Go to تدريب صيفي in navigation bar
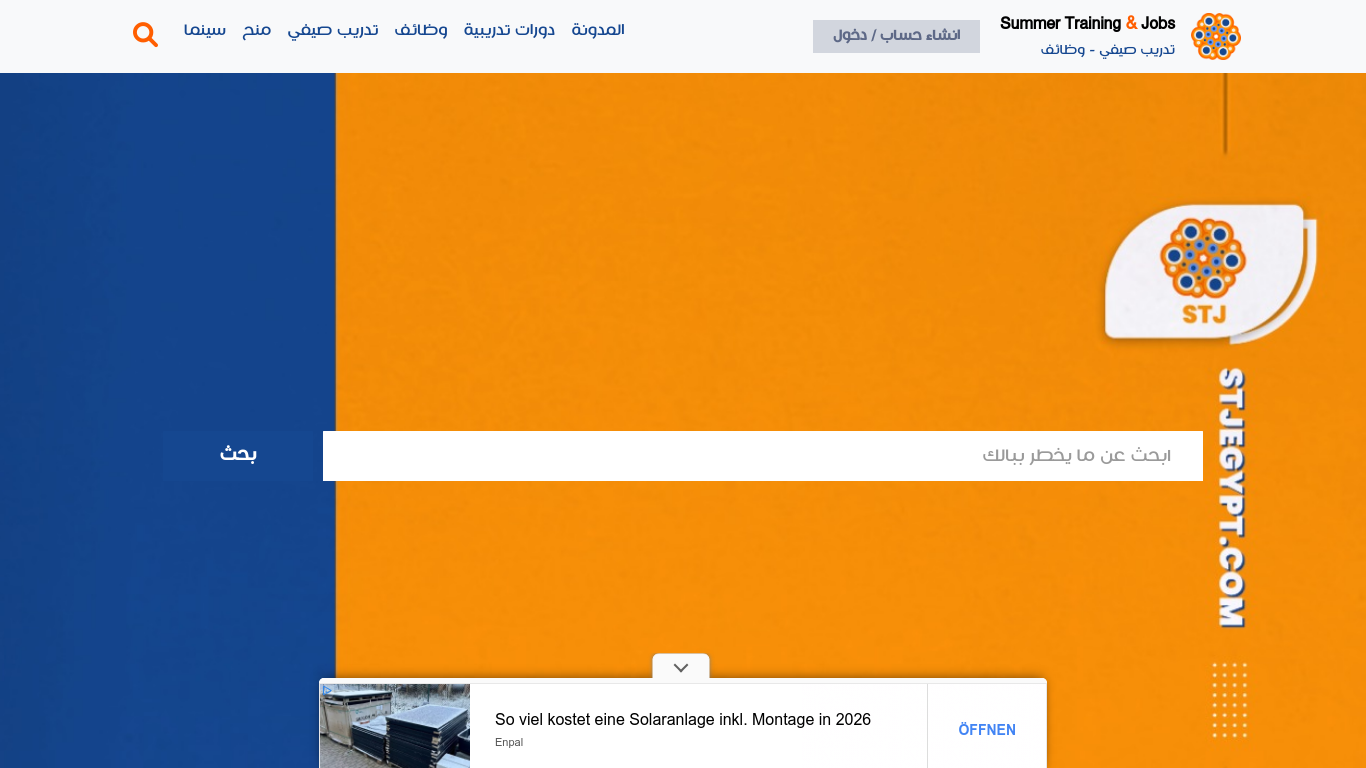Screen dimensions: 1366x768 click(x=333, y=30)
